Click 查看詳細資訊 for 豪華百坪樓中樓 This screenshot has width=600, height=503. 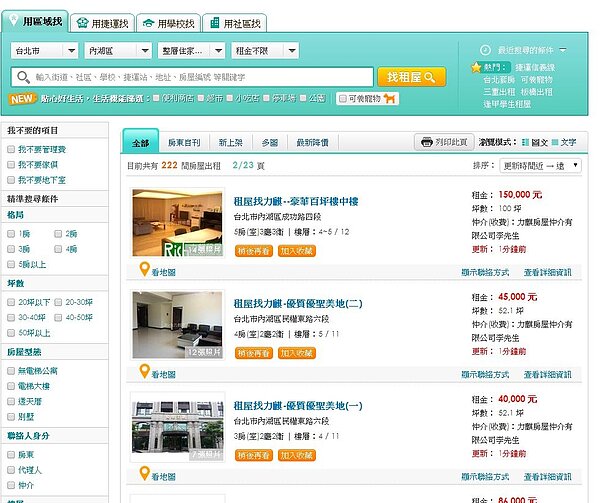[x=547, y=272]
